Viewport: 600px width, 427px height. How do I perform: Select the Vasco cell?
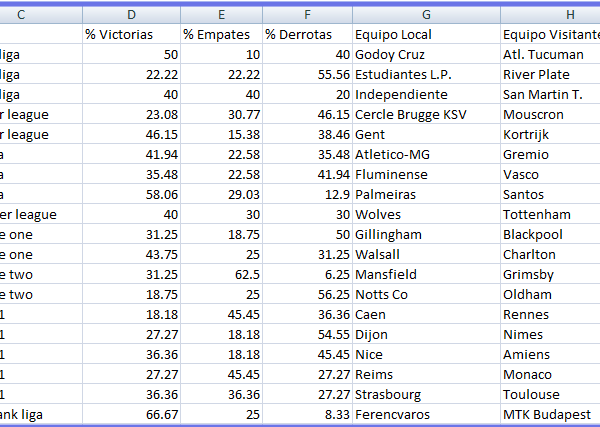tap(550, 174)
